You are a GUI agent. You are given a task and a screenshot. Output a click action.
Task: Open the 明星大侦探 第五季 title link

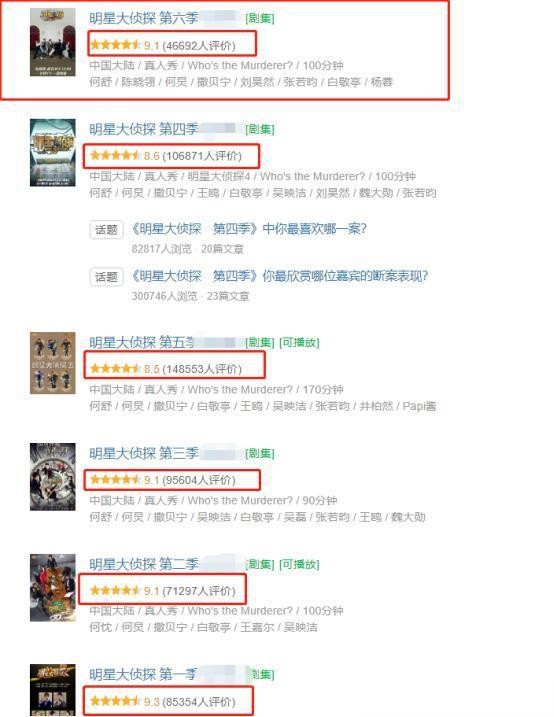[142, 342]
